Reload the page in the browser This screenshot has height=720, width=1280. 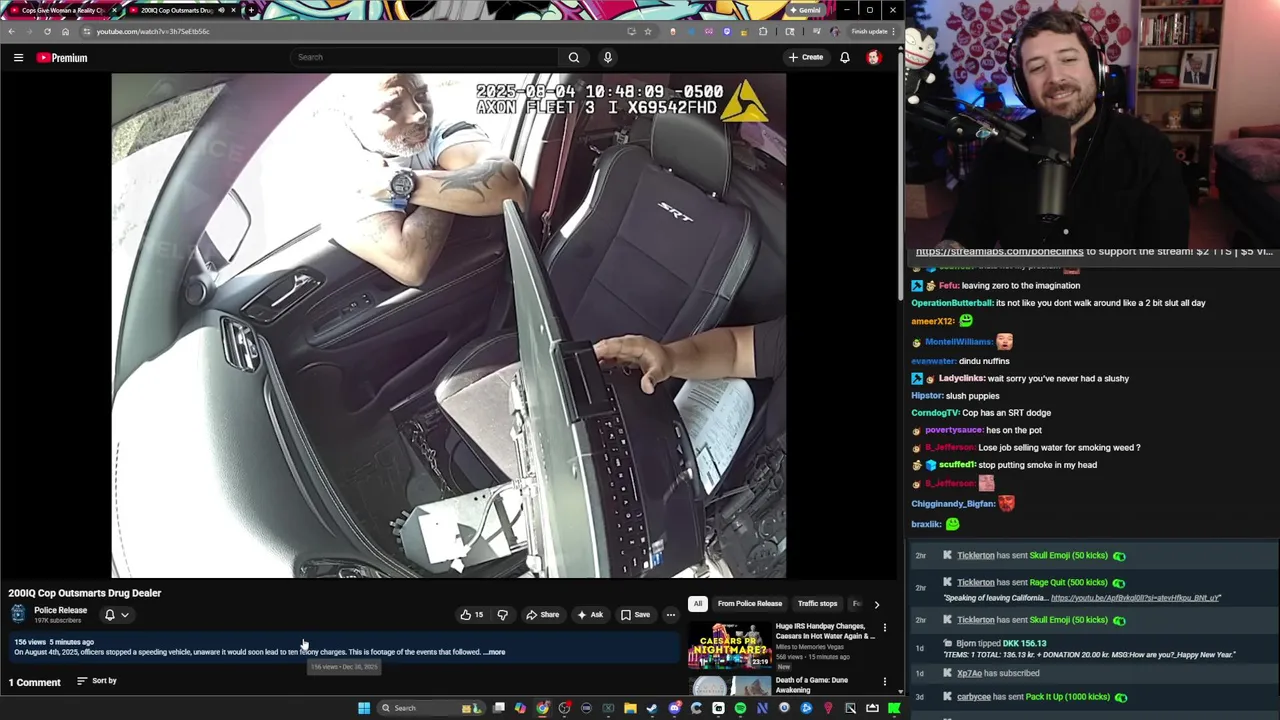point(47,31)
